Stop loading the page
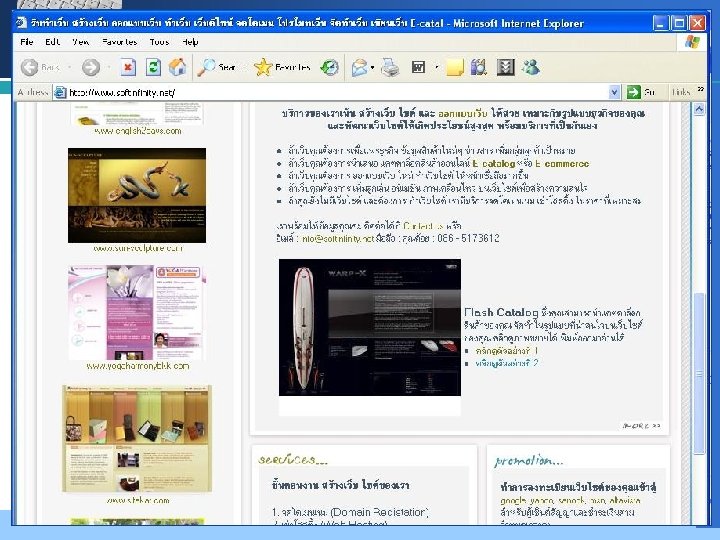The image size is (720, 540). tap(128, 68)
